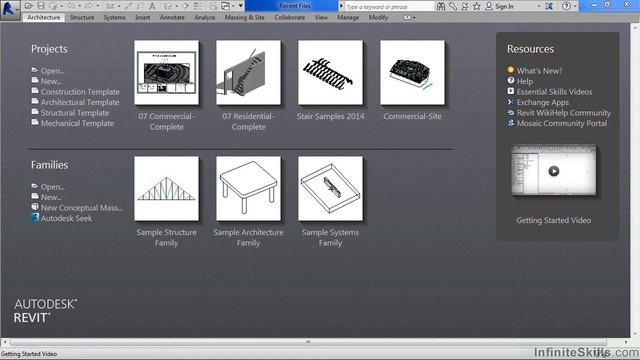Select the Text tool 'A' icon
Screen dimensions: 640x360
tap(152, 6)
